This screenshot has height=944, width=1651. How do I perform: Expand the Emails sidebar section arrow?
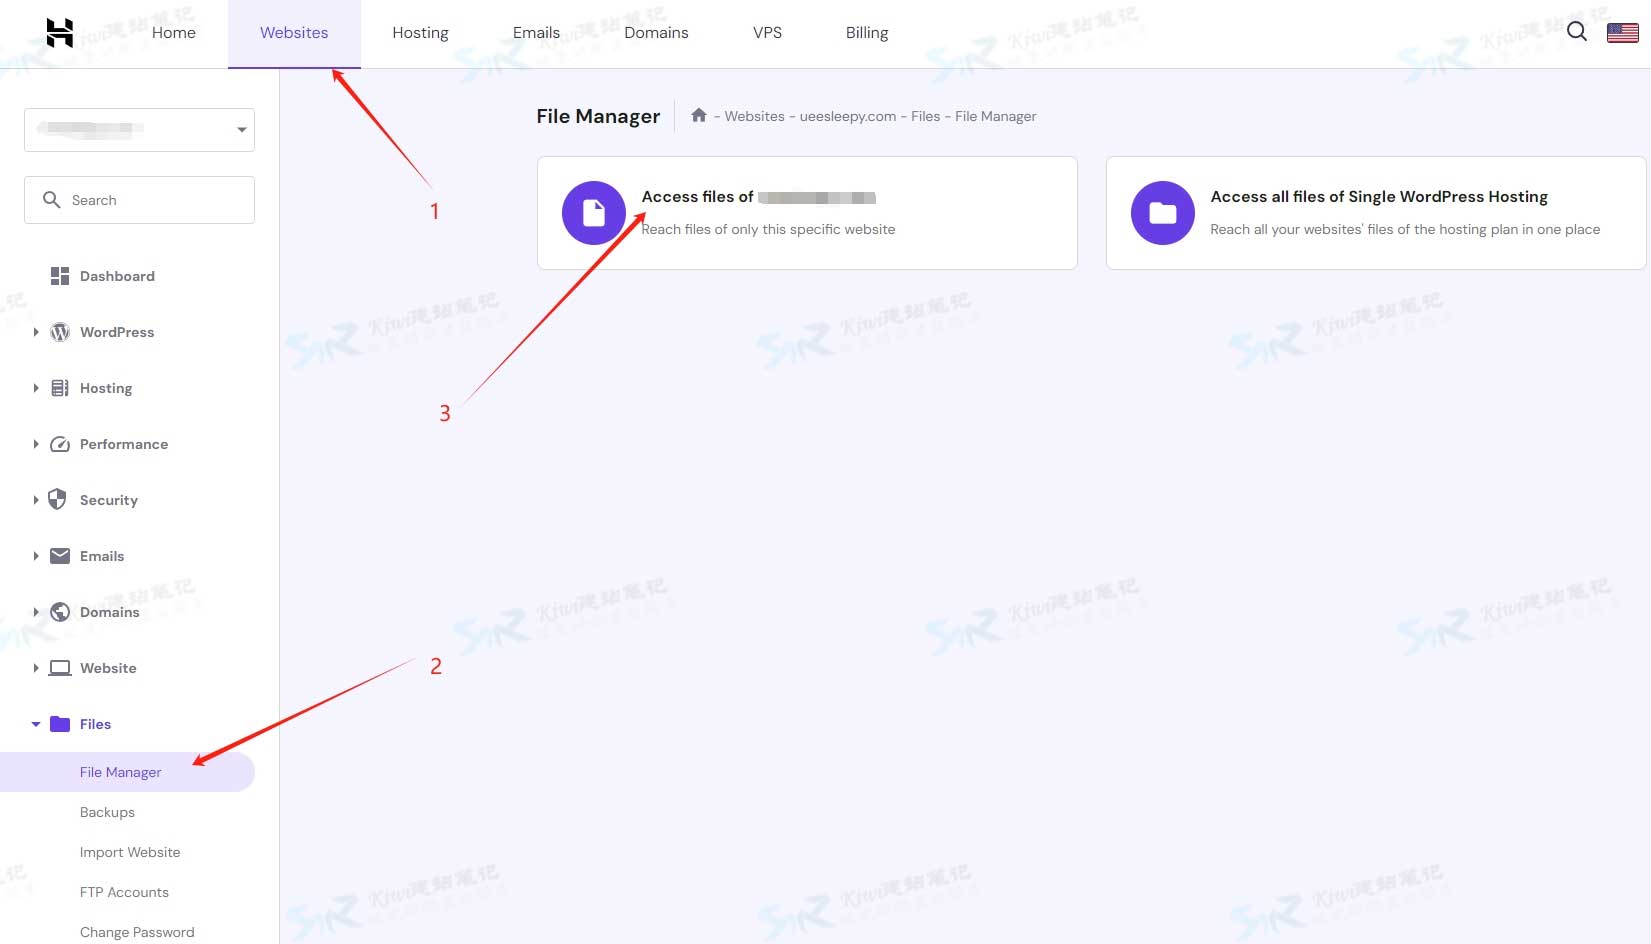[36, 556]
